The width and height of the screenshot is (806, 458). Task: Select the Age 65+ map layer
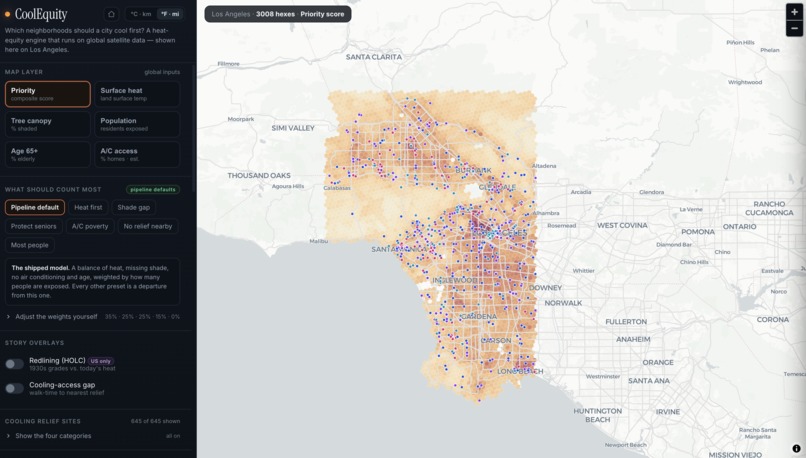(48, 155)
